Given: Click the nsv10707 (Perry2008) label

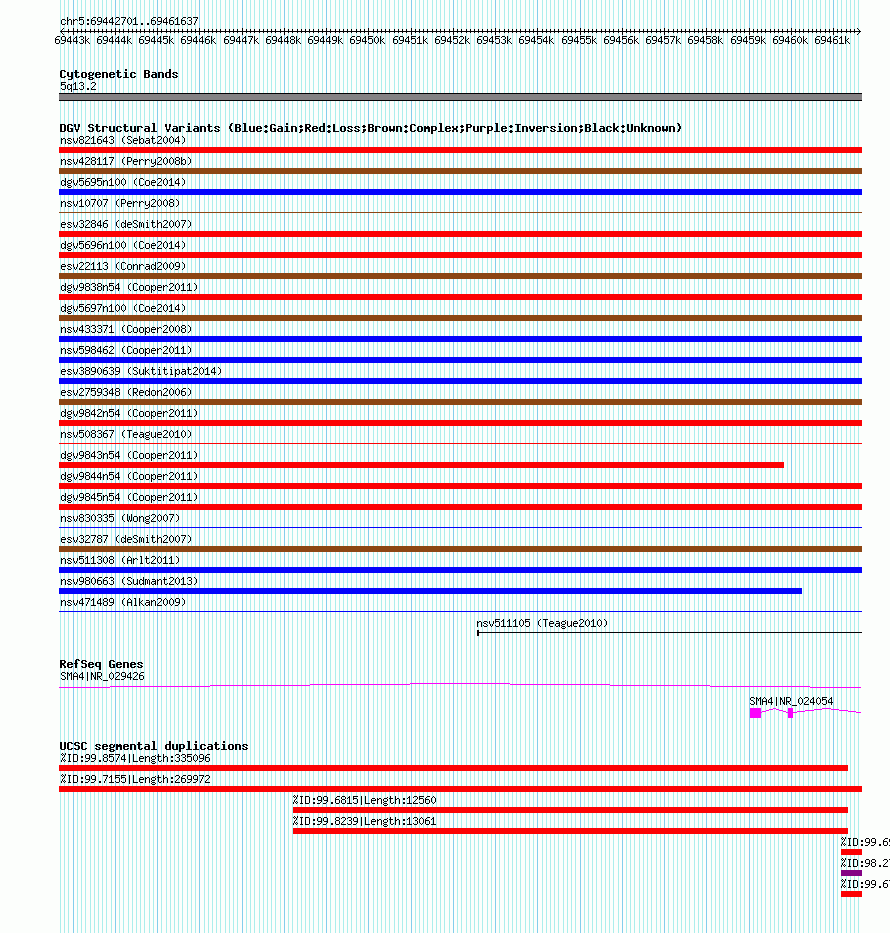Looking at the screenshot, I should (120, 203).
